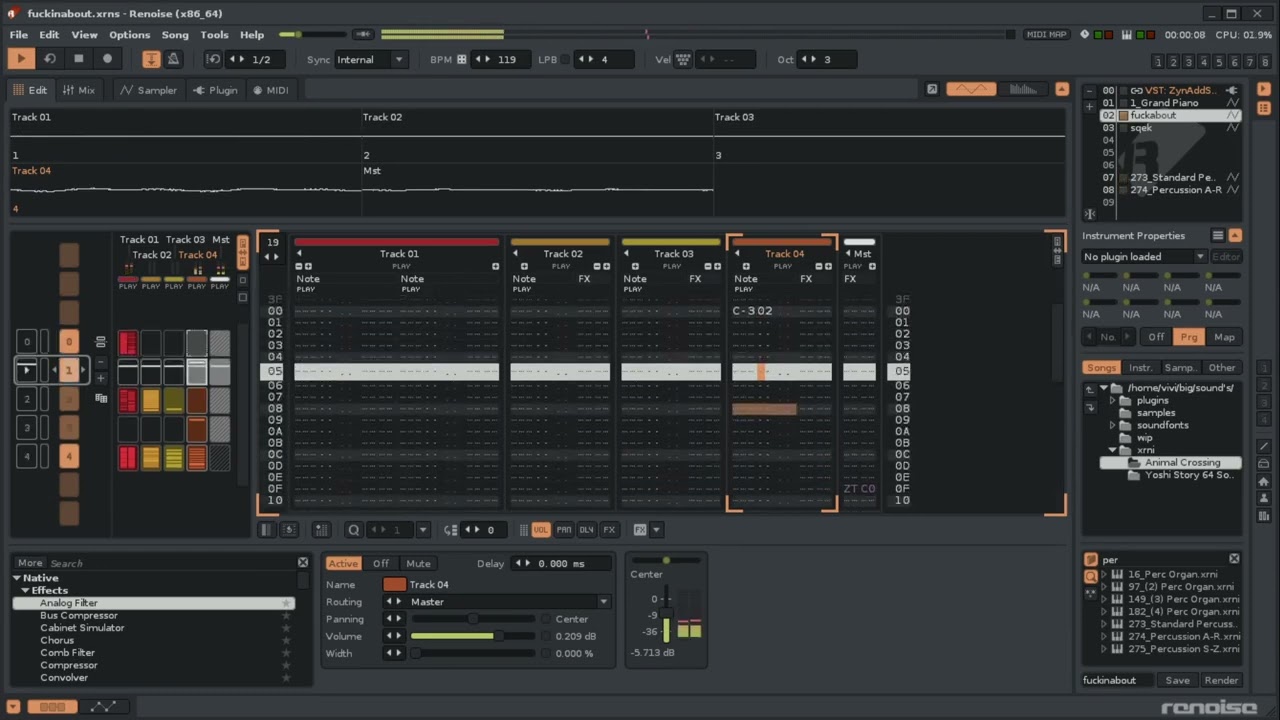Collapse the xrni folder in disk browser
The width and height of the screenshot is (1280, 720).
tap(1112, 450)
